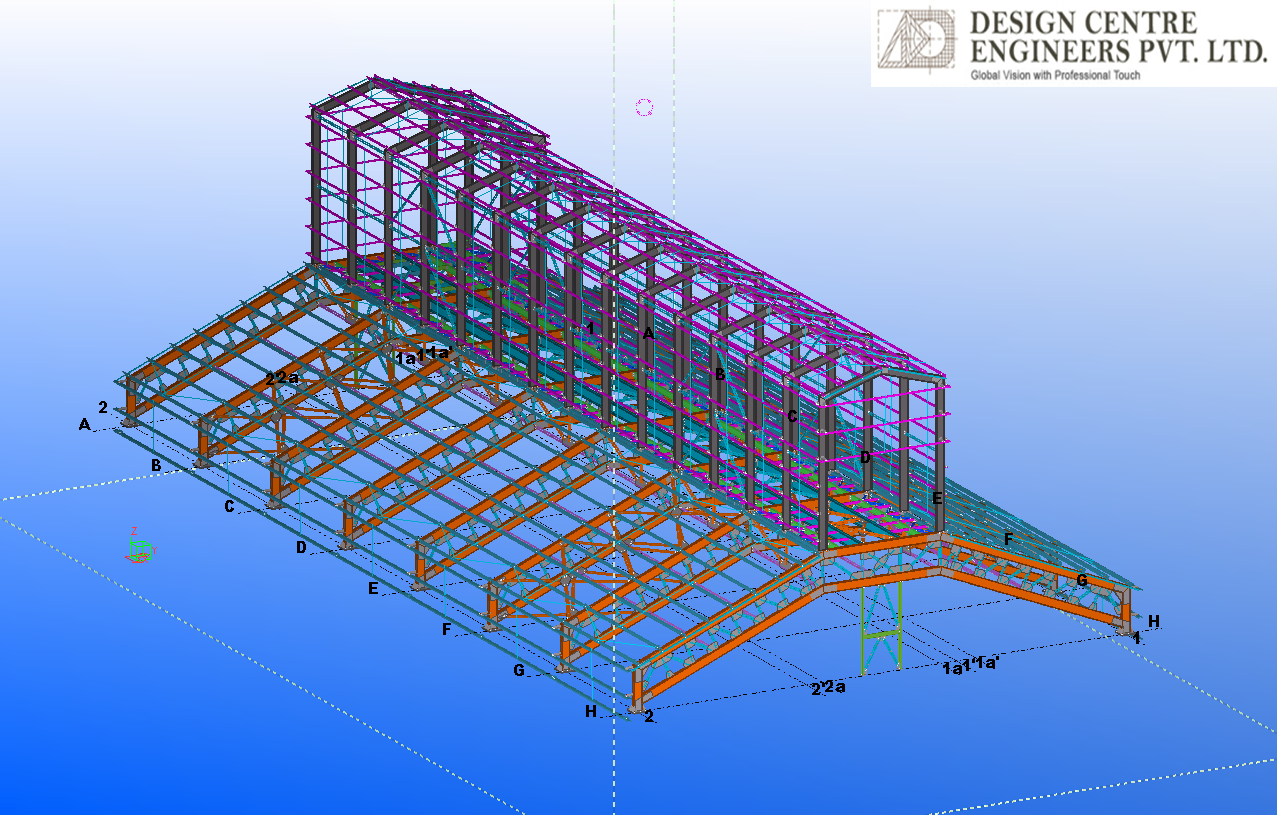Viewport: 1277px width, 815px height.
Task: Select grid label I on the tall wall
Action: point(591,327)
